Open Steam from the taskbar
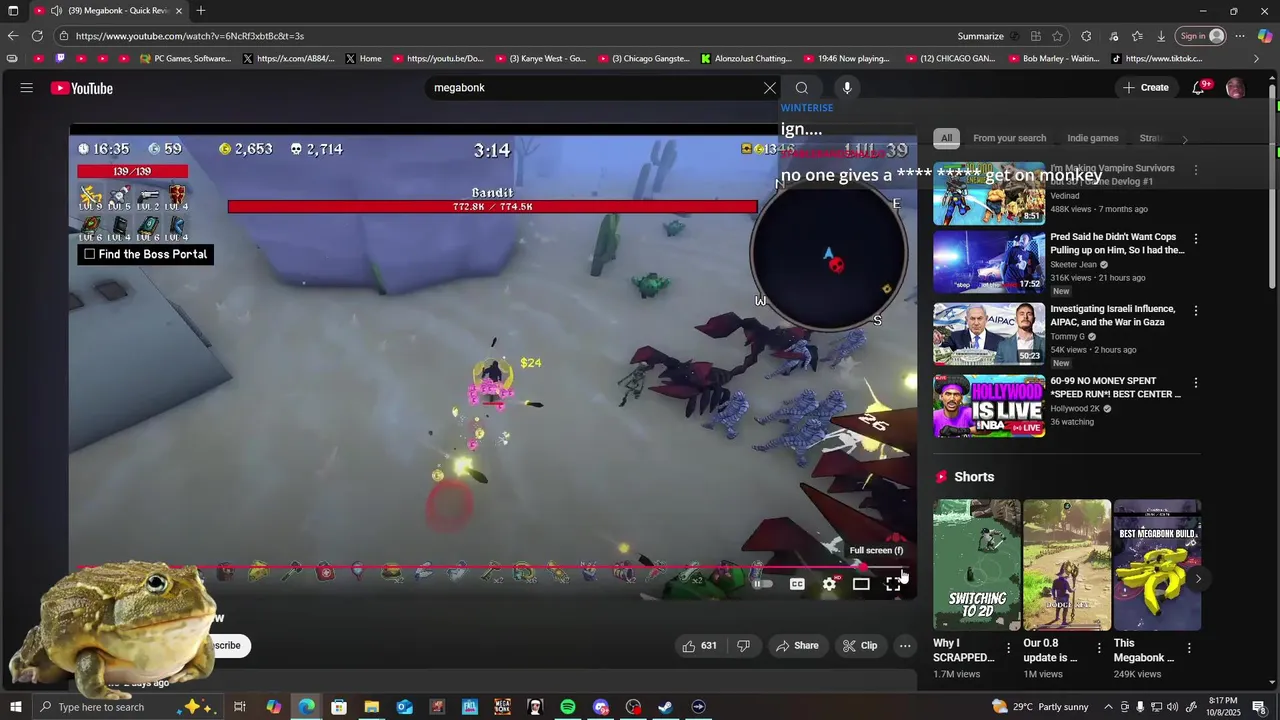 coord(665,707)
